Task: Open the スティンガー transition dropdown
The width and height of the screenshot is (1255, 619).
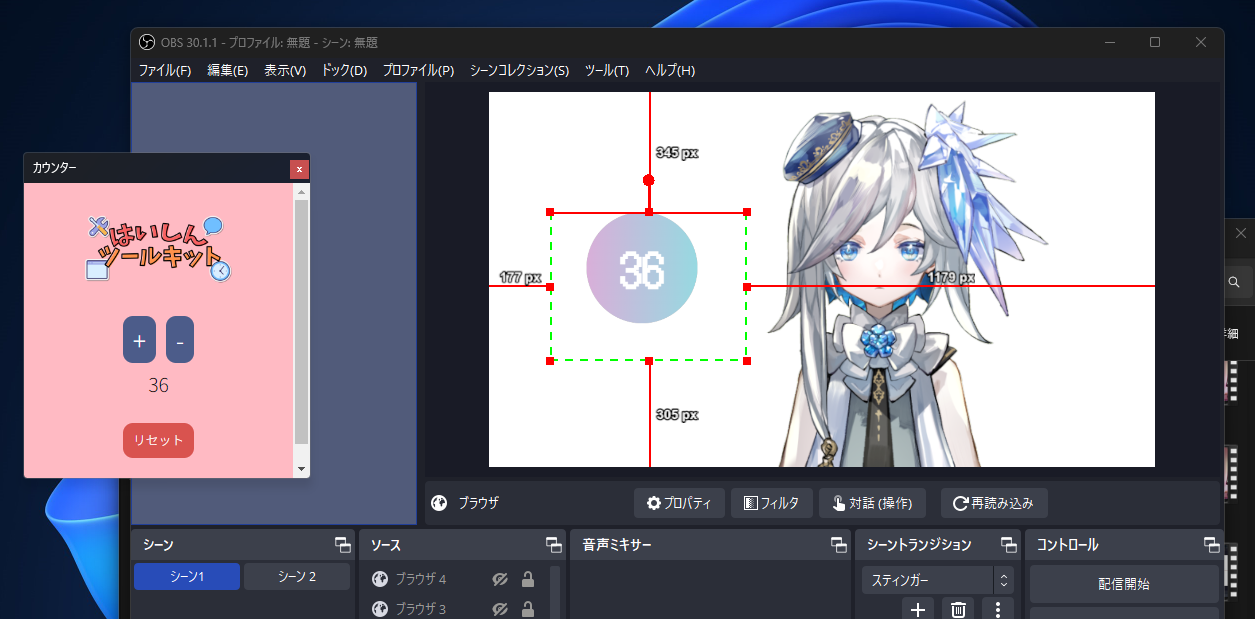Action: [x=930, y=579]
